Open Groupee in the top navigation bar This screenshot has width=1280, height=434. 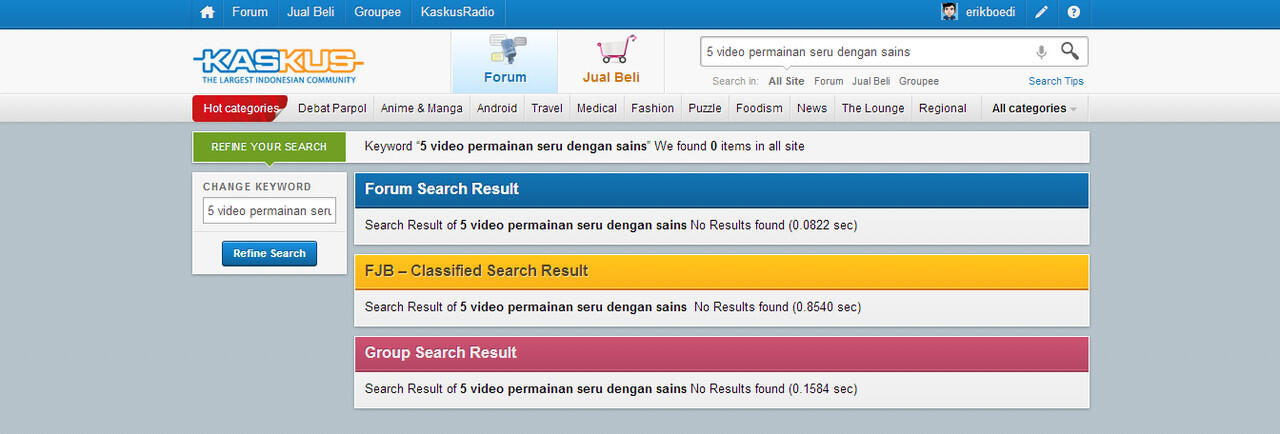[x=377, y=12]
